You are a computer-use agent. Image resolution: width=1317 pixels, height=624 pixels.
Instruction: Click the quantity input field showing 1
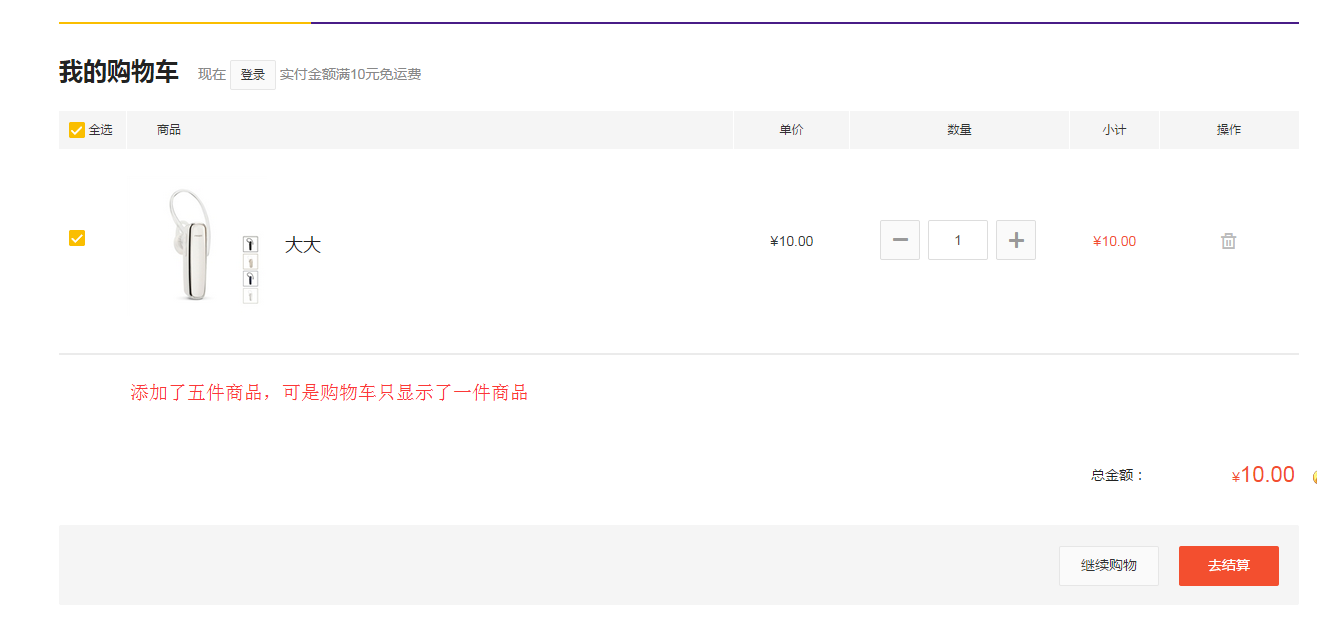point(957,240)
